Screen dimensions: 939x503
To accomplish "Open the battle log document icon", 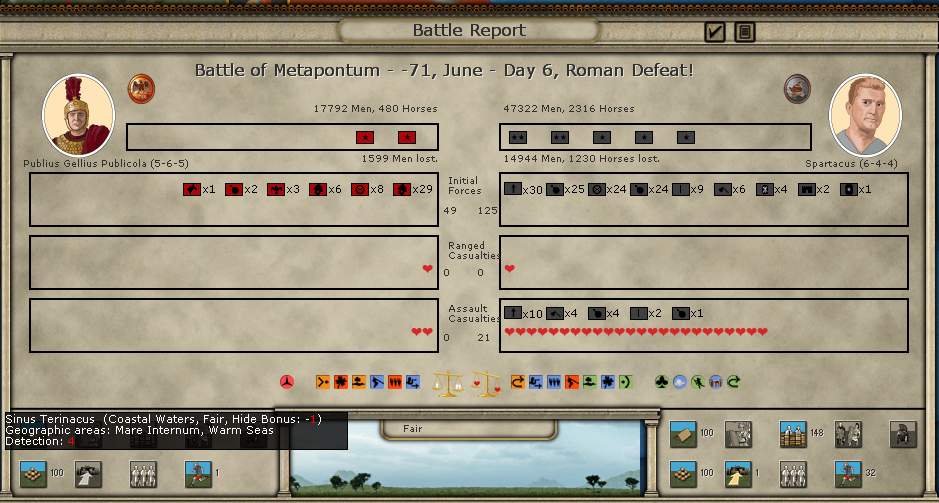I will pyautogui.click(x=744, y=32).
